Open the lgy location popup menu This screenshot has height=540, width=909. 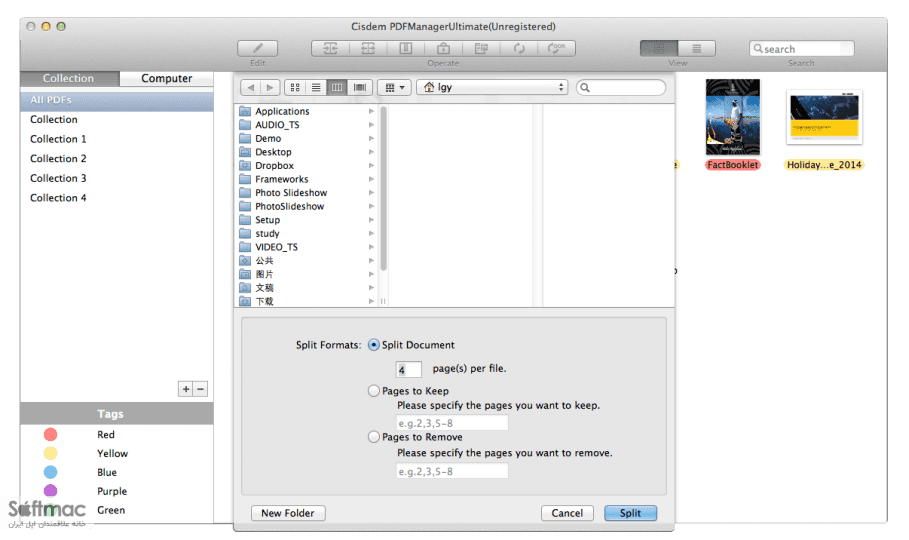click(492, 87)
